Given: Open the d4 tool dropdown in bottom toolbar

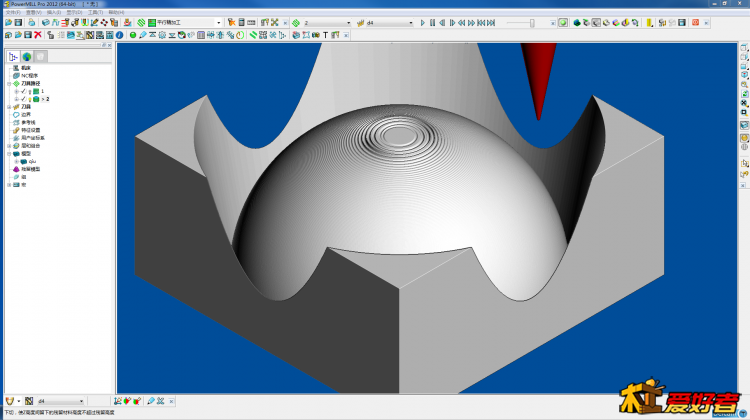Looking at the screenshot, I should pyautogui.click(x=81, y=401).
